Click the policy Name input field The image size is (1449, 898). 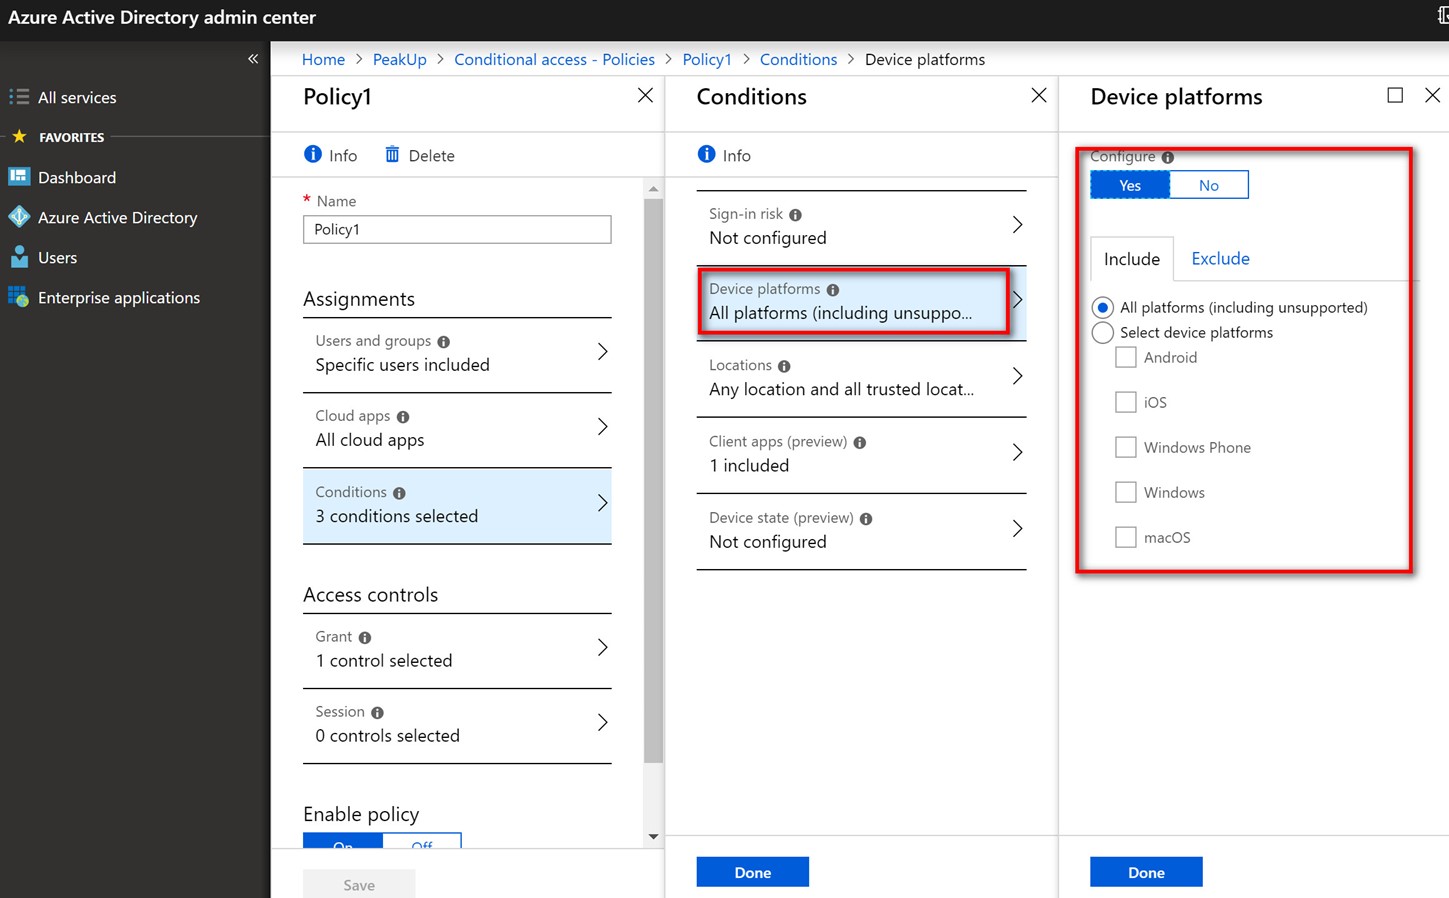coord(457,229)
